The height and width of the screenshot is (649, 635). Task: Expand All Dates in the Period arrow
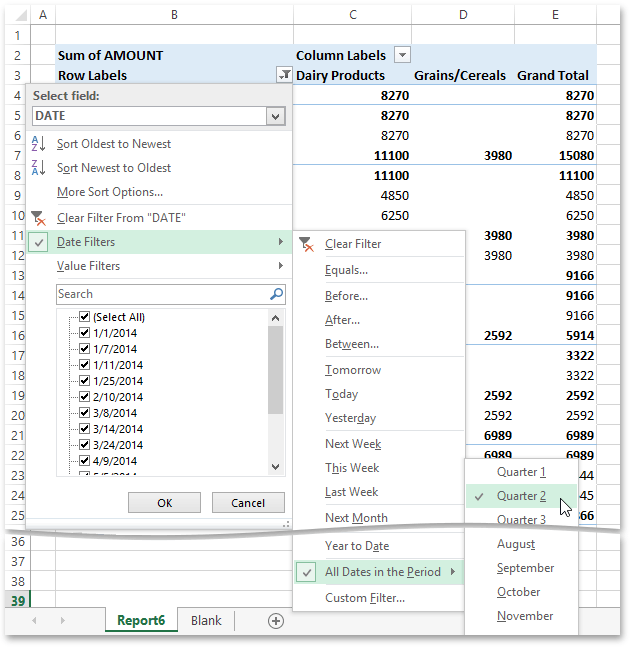point(453,572)
